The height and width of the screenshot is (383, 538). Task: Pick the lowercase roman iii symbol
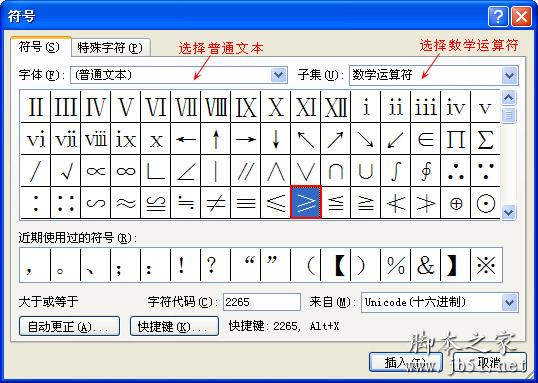coord(426,107)
